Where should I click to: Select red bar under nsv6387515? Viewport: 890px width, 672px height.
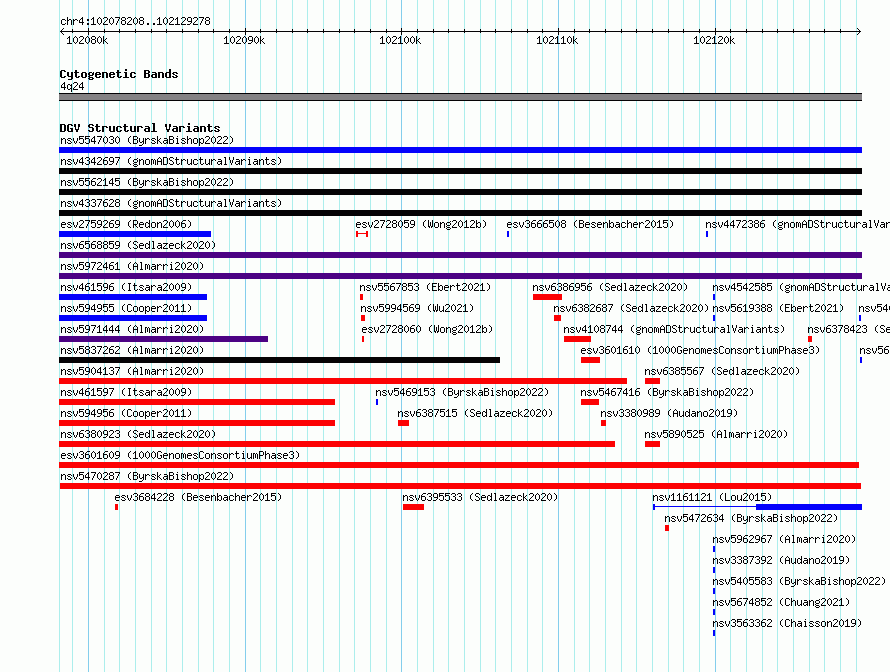pos(404,423)
